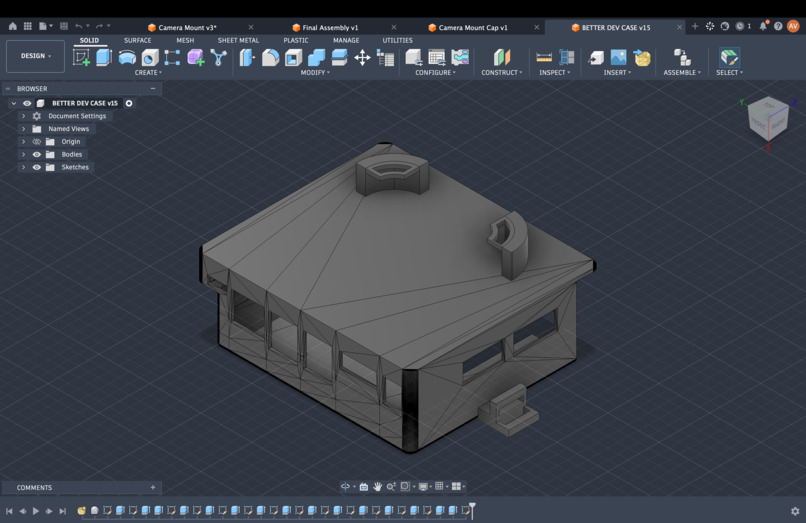Open the SELECT menu dropdown
806x523 pixels.
coord(729,73)
